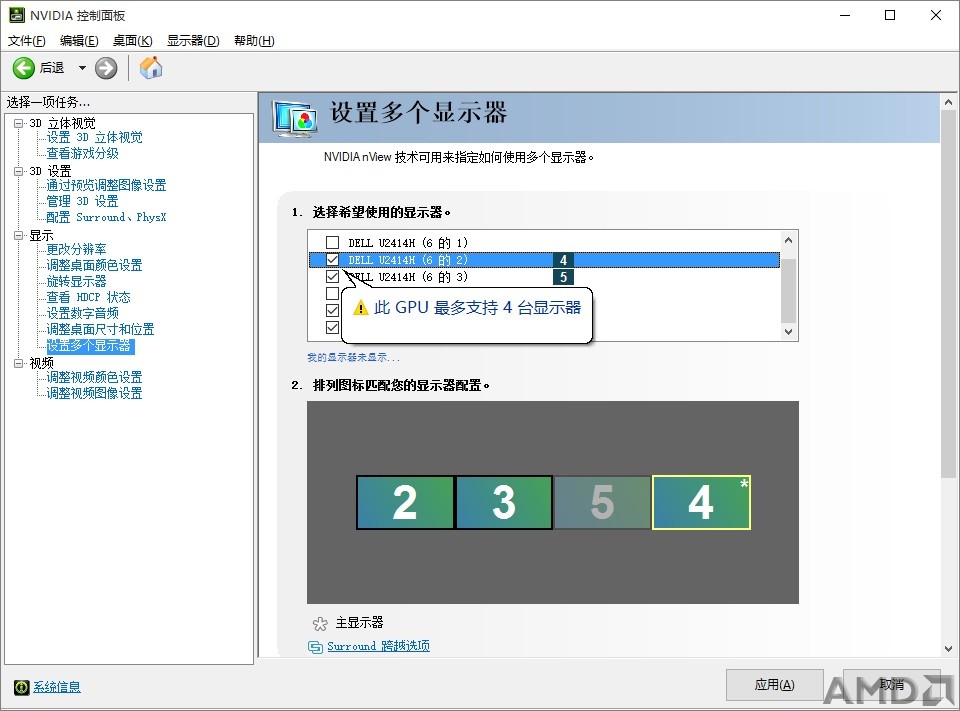Screen dimensions: 960x711
Task: Select display 2 in the arrangement area
Action: point(405,502)
